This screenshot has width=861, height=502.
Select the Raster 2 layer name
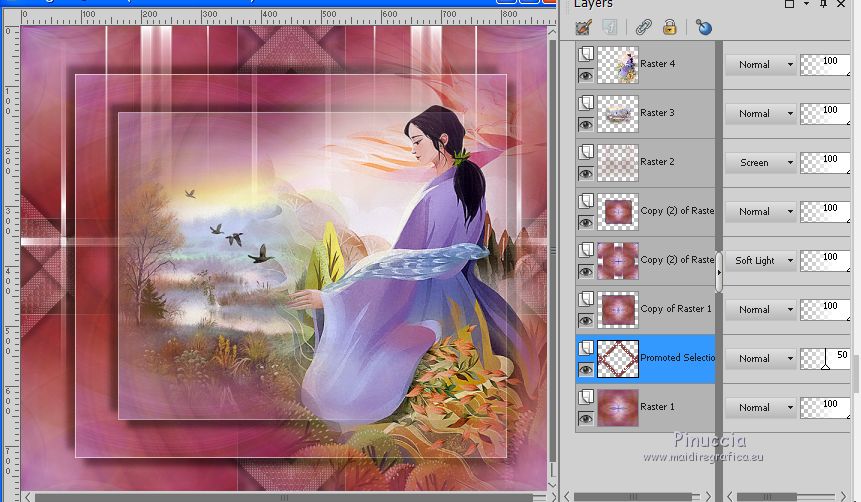pyautogui.click(x=657, y=161)
